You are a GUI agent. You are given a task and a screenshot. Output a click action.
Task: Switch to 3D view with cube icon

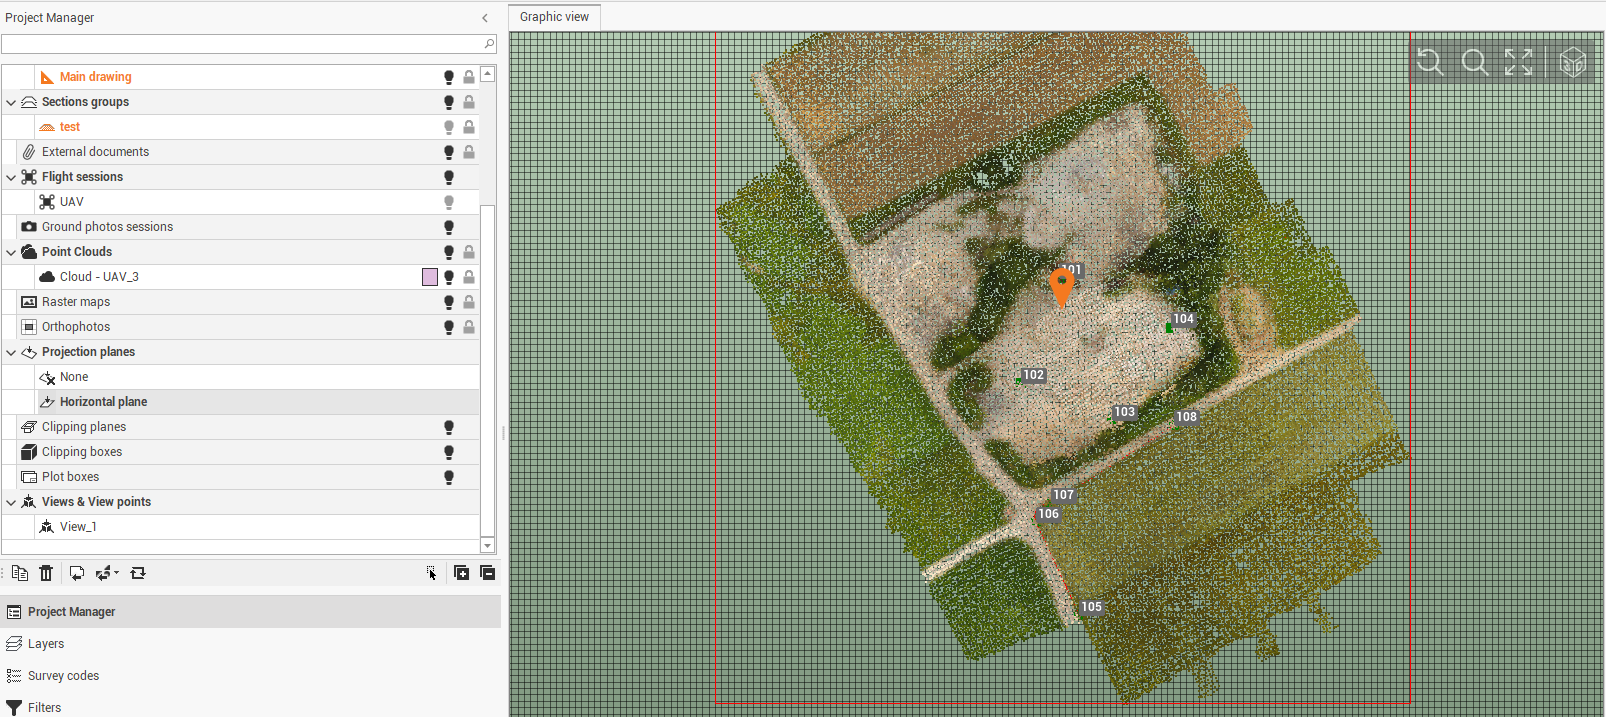point(1572,62)
